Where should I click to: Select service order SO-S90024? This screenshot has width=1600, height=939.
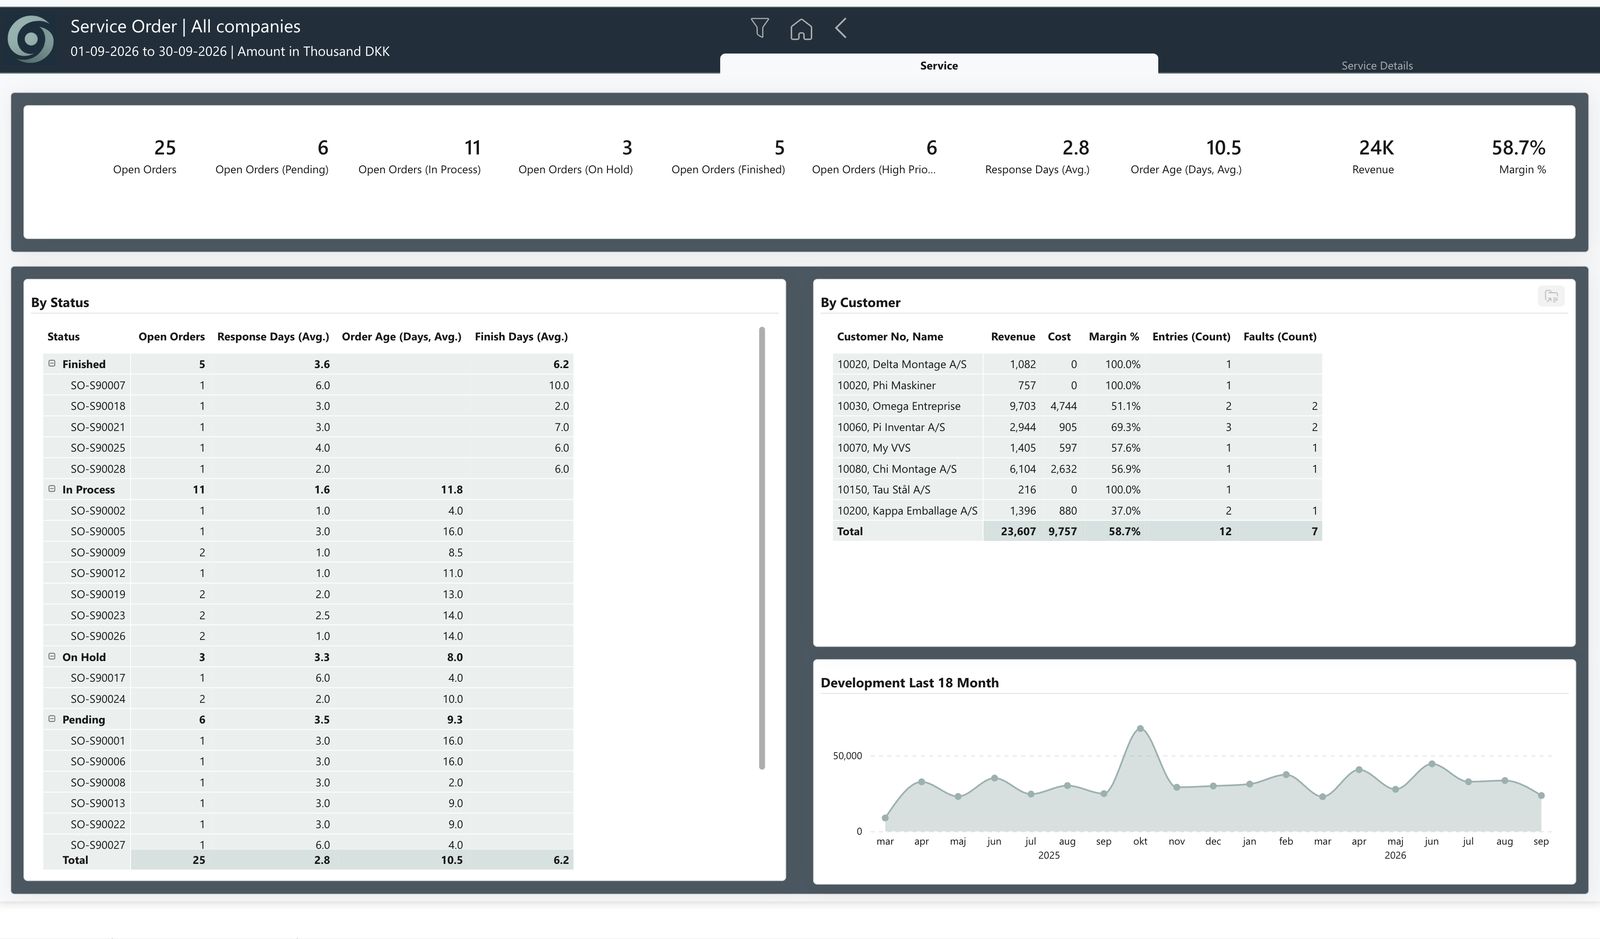point(98,699)
